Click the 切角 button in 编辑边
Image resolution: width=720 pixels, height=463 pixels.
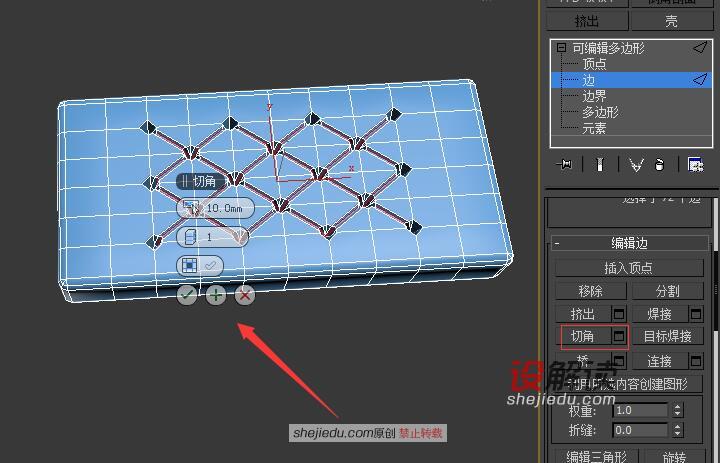coord(583,336)
